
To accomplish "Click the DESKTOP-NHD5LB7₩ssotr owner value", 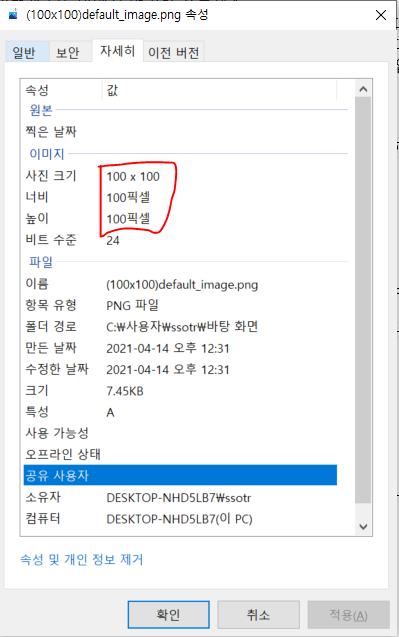I will [x=179, y=498].
